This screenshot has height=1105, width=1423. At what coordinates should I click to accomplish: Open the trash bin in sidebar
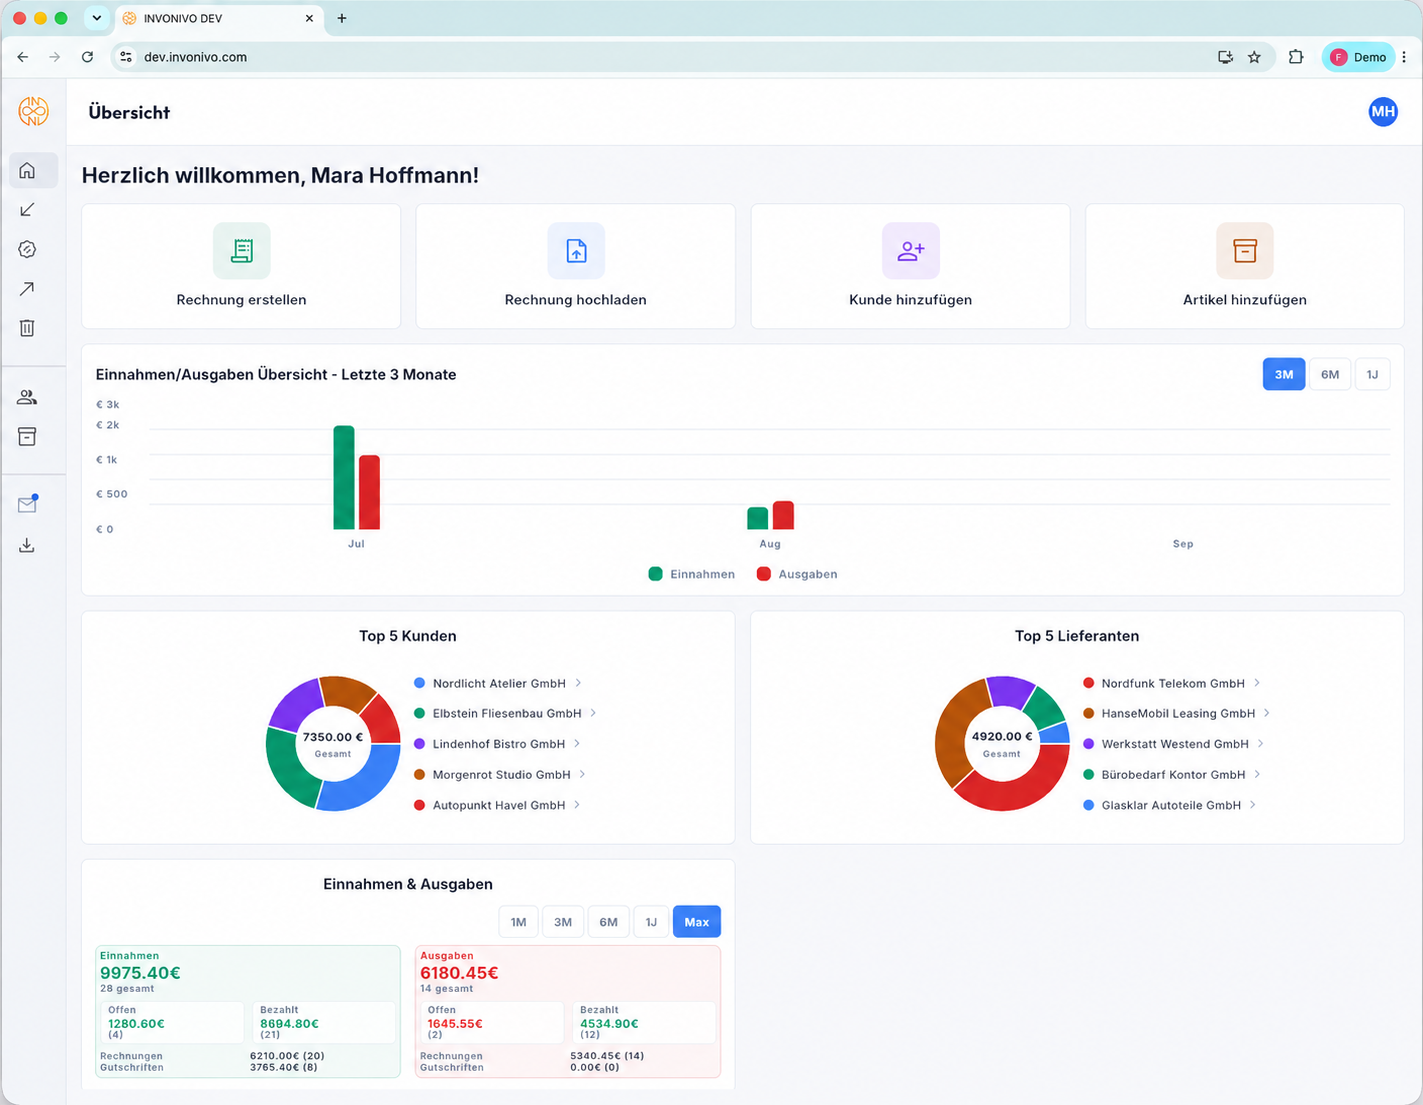[x=27, y=328]
